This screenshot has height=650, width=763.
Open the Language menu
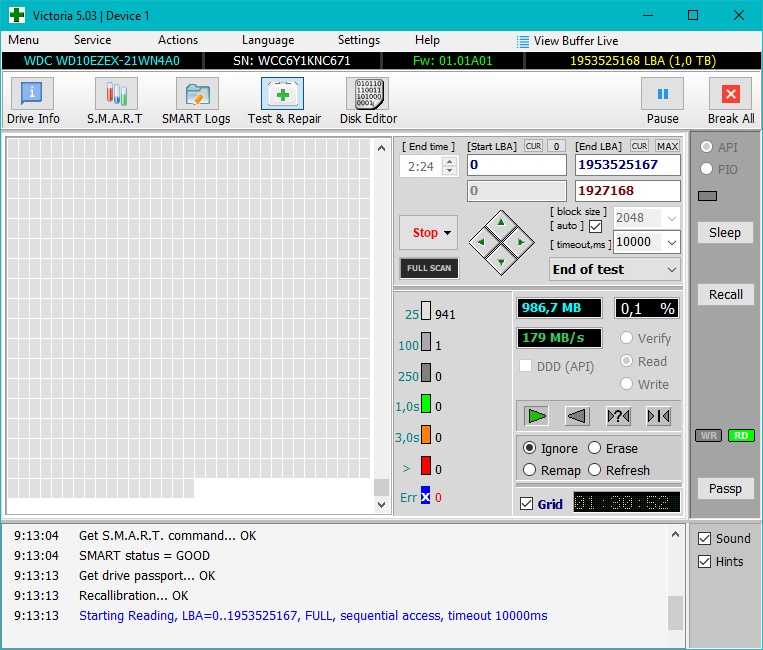point(268,40)
